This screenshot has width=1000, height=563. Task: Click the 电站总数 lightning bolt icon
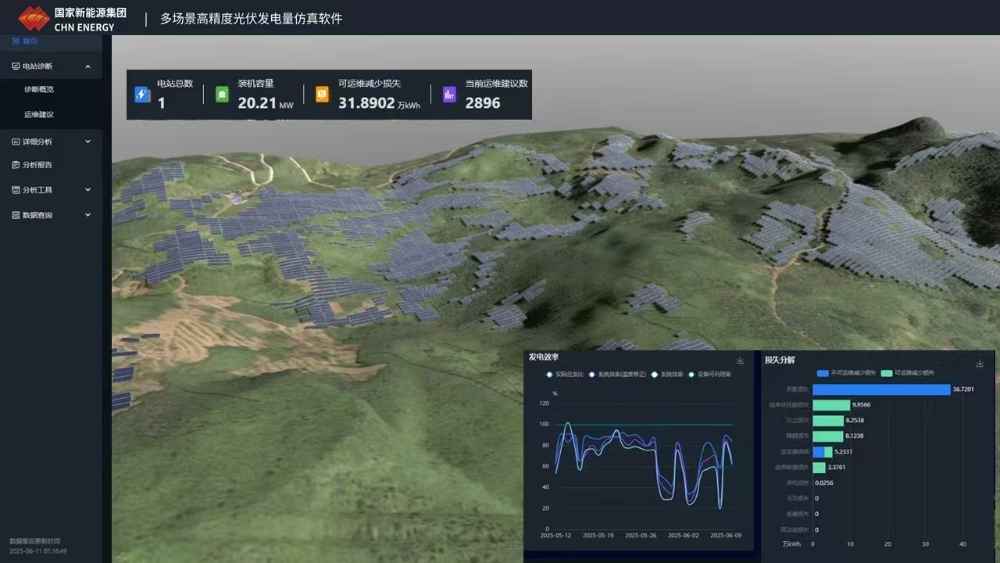click(142, 95)
